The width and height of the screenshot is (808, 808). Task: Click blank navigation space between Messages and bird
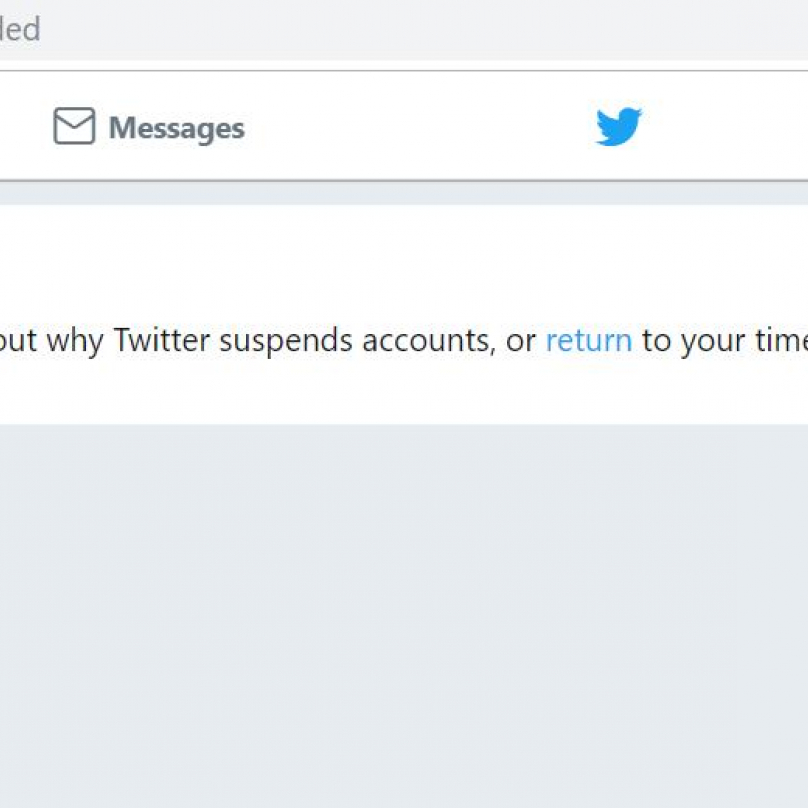coord(420,127)
